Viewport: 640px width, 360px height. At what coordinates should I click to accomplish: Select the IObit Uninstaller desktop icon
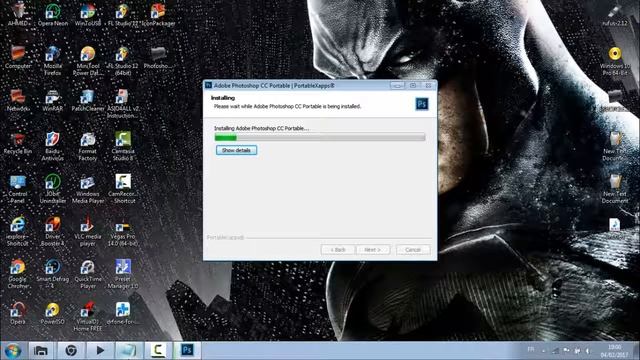53,189
